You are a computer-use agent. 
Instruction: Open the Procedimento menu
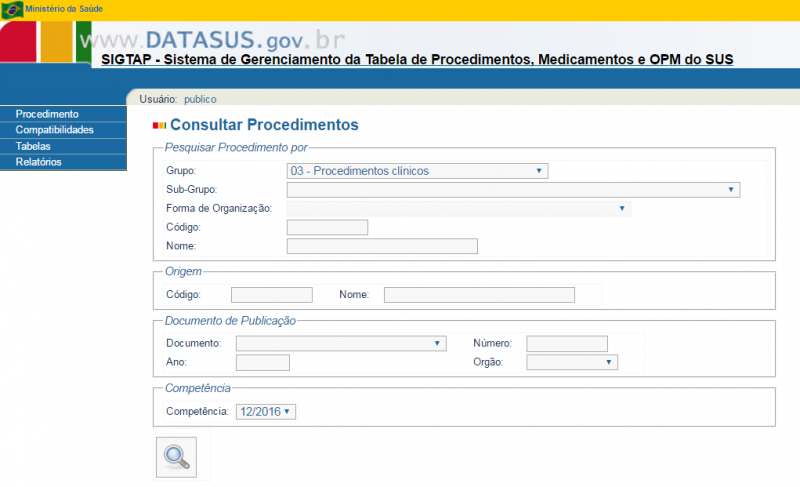click(x=63, y=114)
